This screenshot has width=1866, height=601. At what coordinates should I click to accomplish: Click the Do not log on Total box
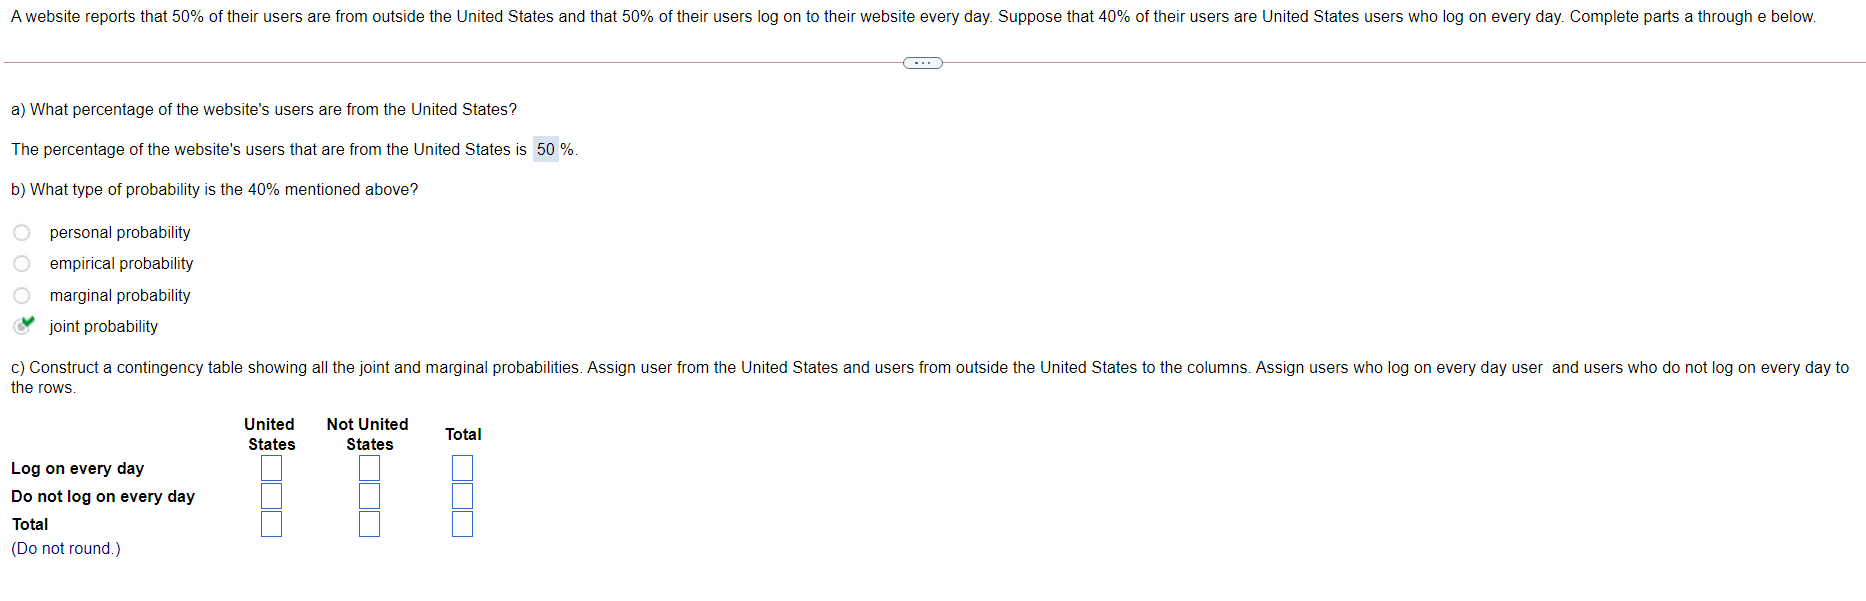(x=461, y=495)
